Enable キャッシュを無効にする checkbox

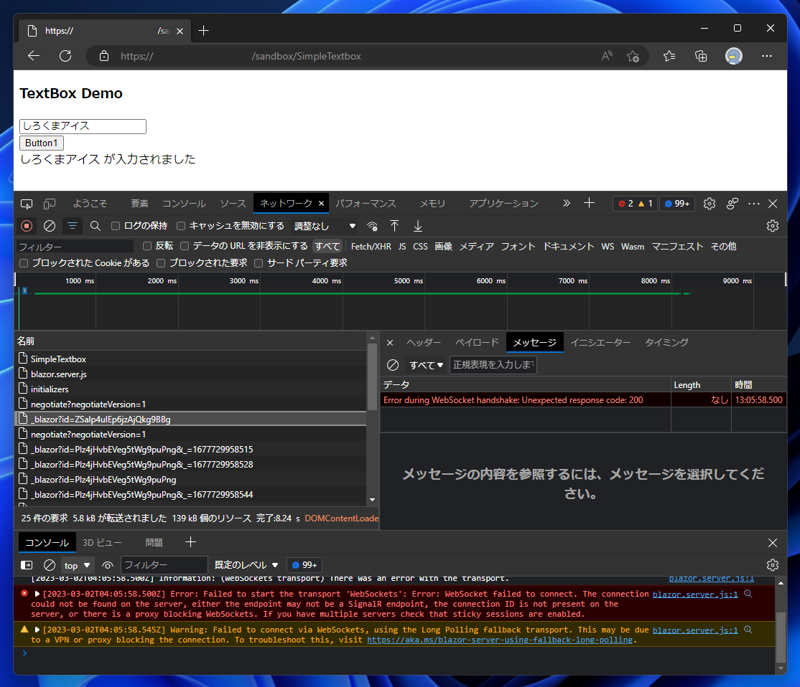click(181, 225)
